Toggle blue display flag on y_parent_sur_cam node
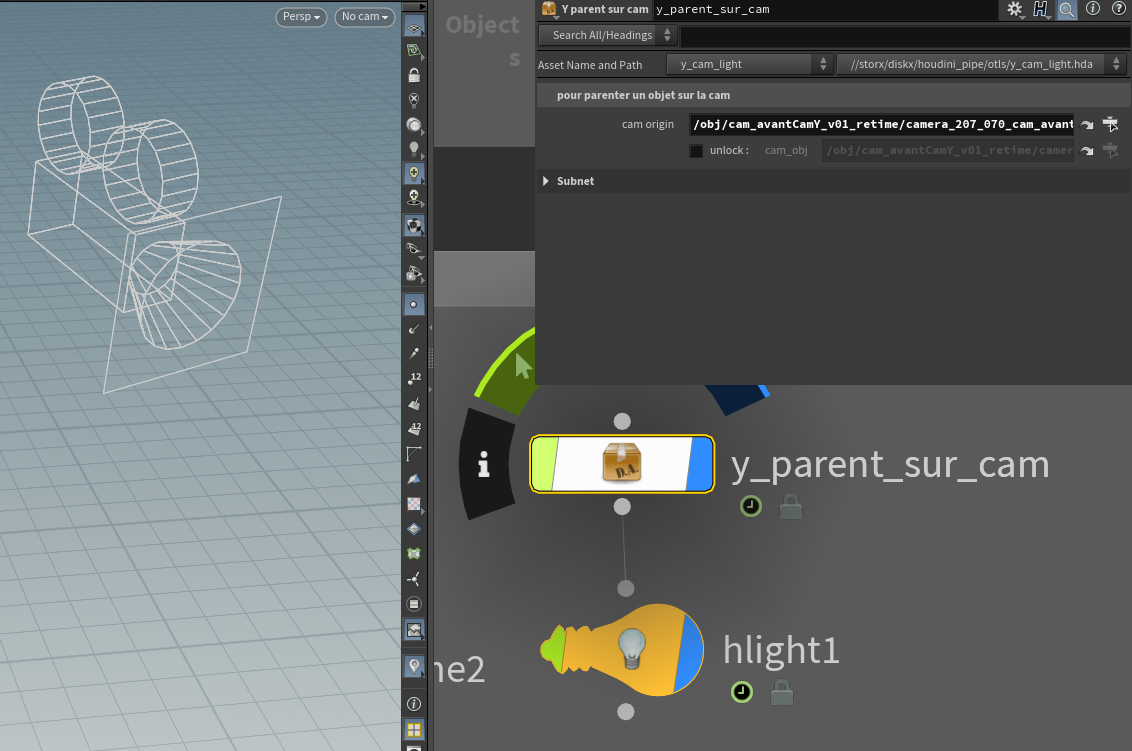Viewport: 1132px width, 751px height. click(x=700, y=464)
